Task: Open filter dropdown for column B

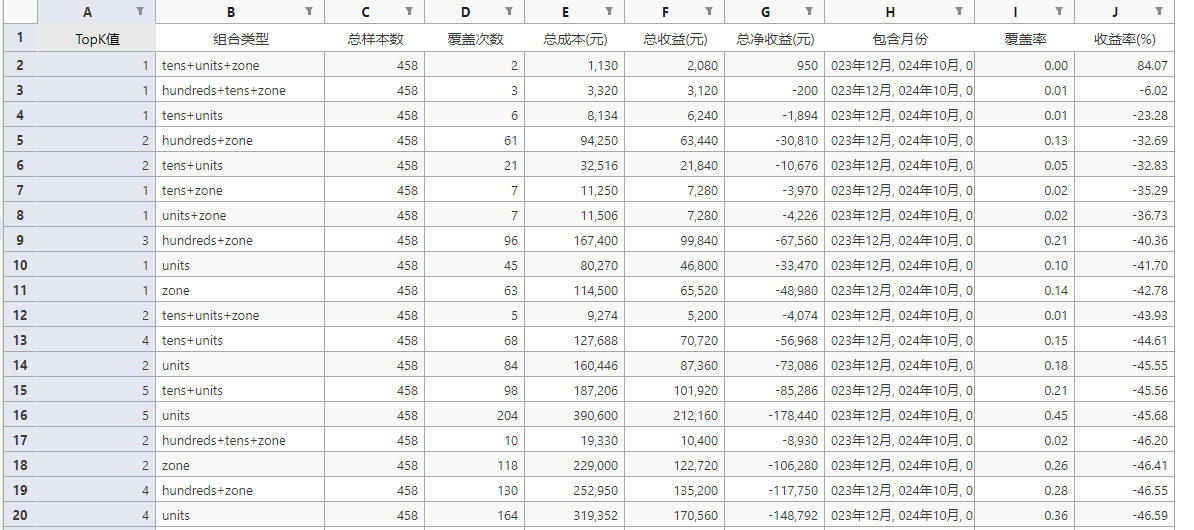Action: point(309,11)
